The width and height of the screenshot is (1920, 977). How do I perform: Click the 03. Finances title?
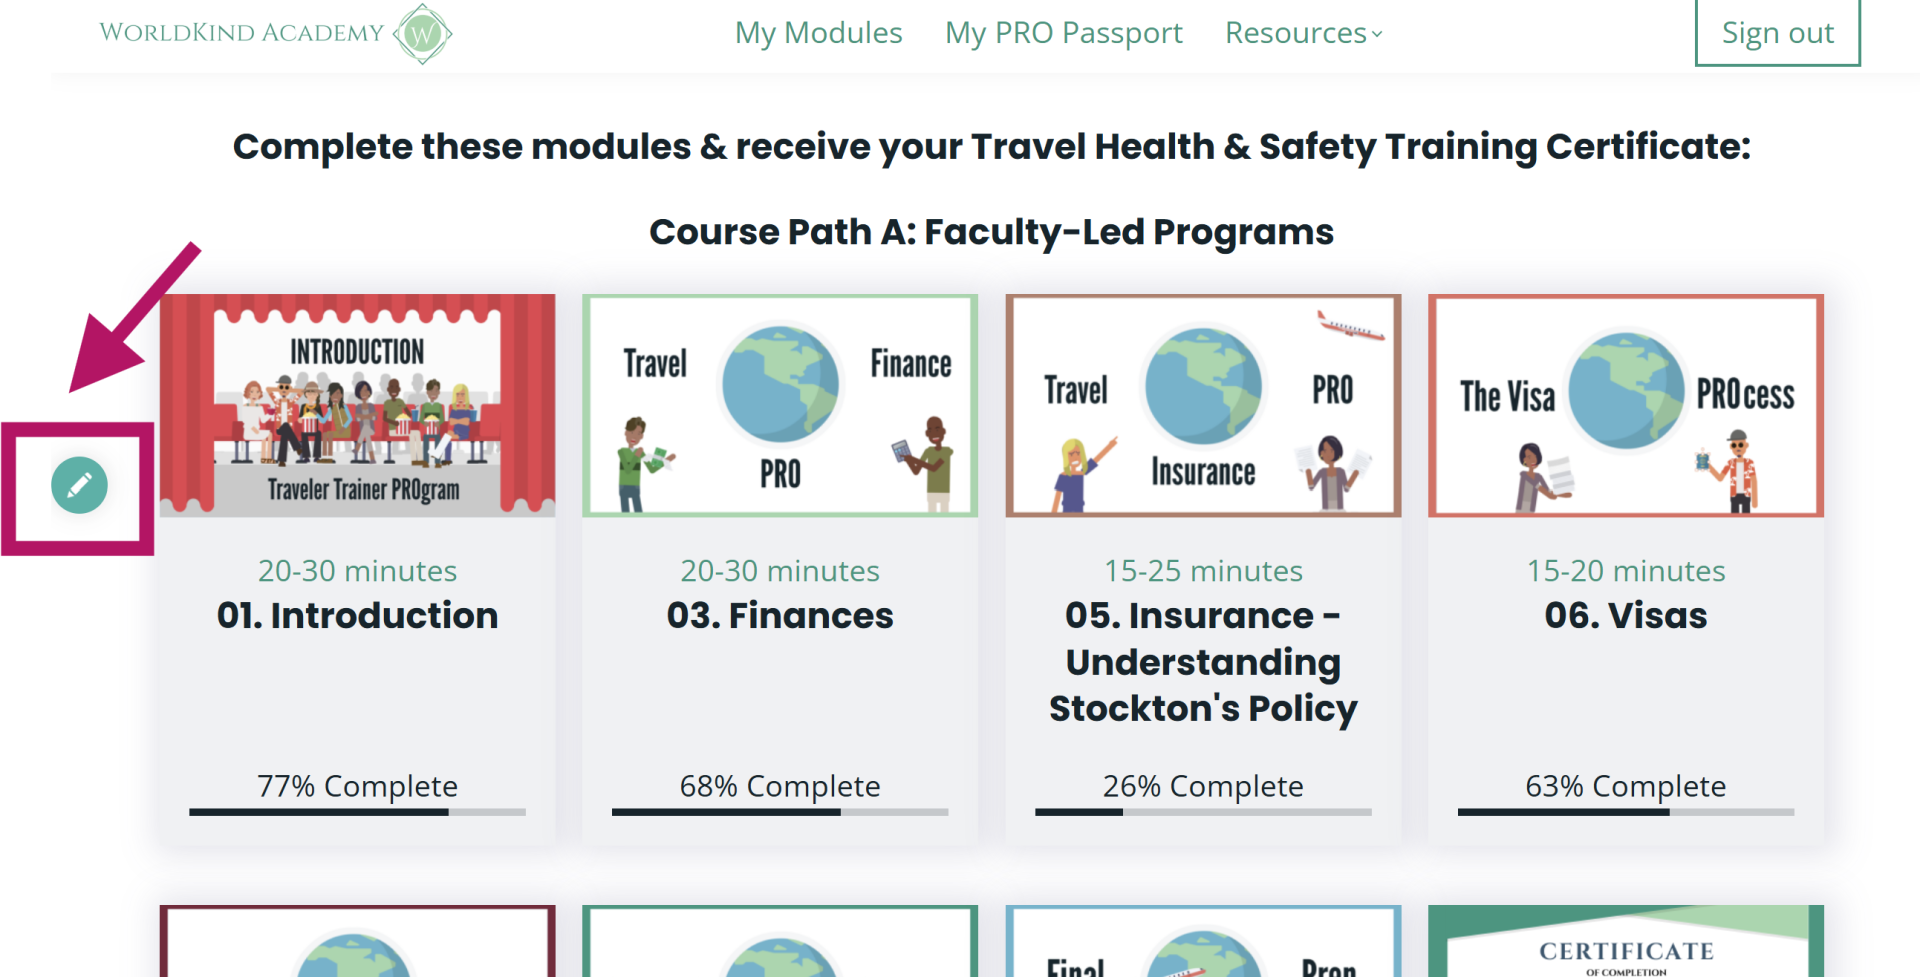click(x=780, y=615)
